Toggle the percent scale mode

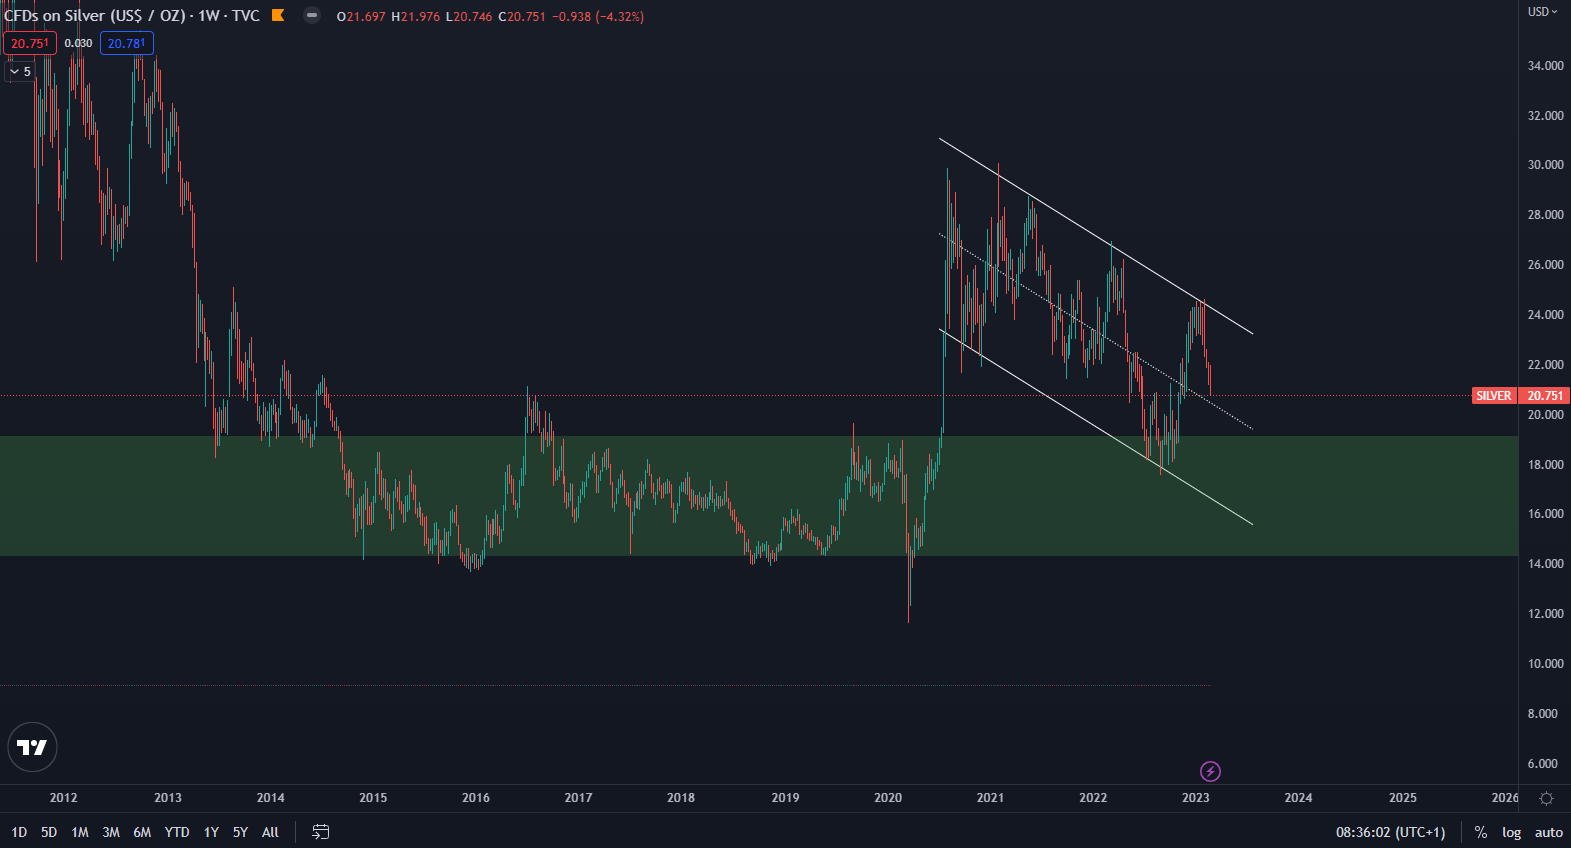point(1481,832)
